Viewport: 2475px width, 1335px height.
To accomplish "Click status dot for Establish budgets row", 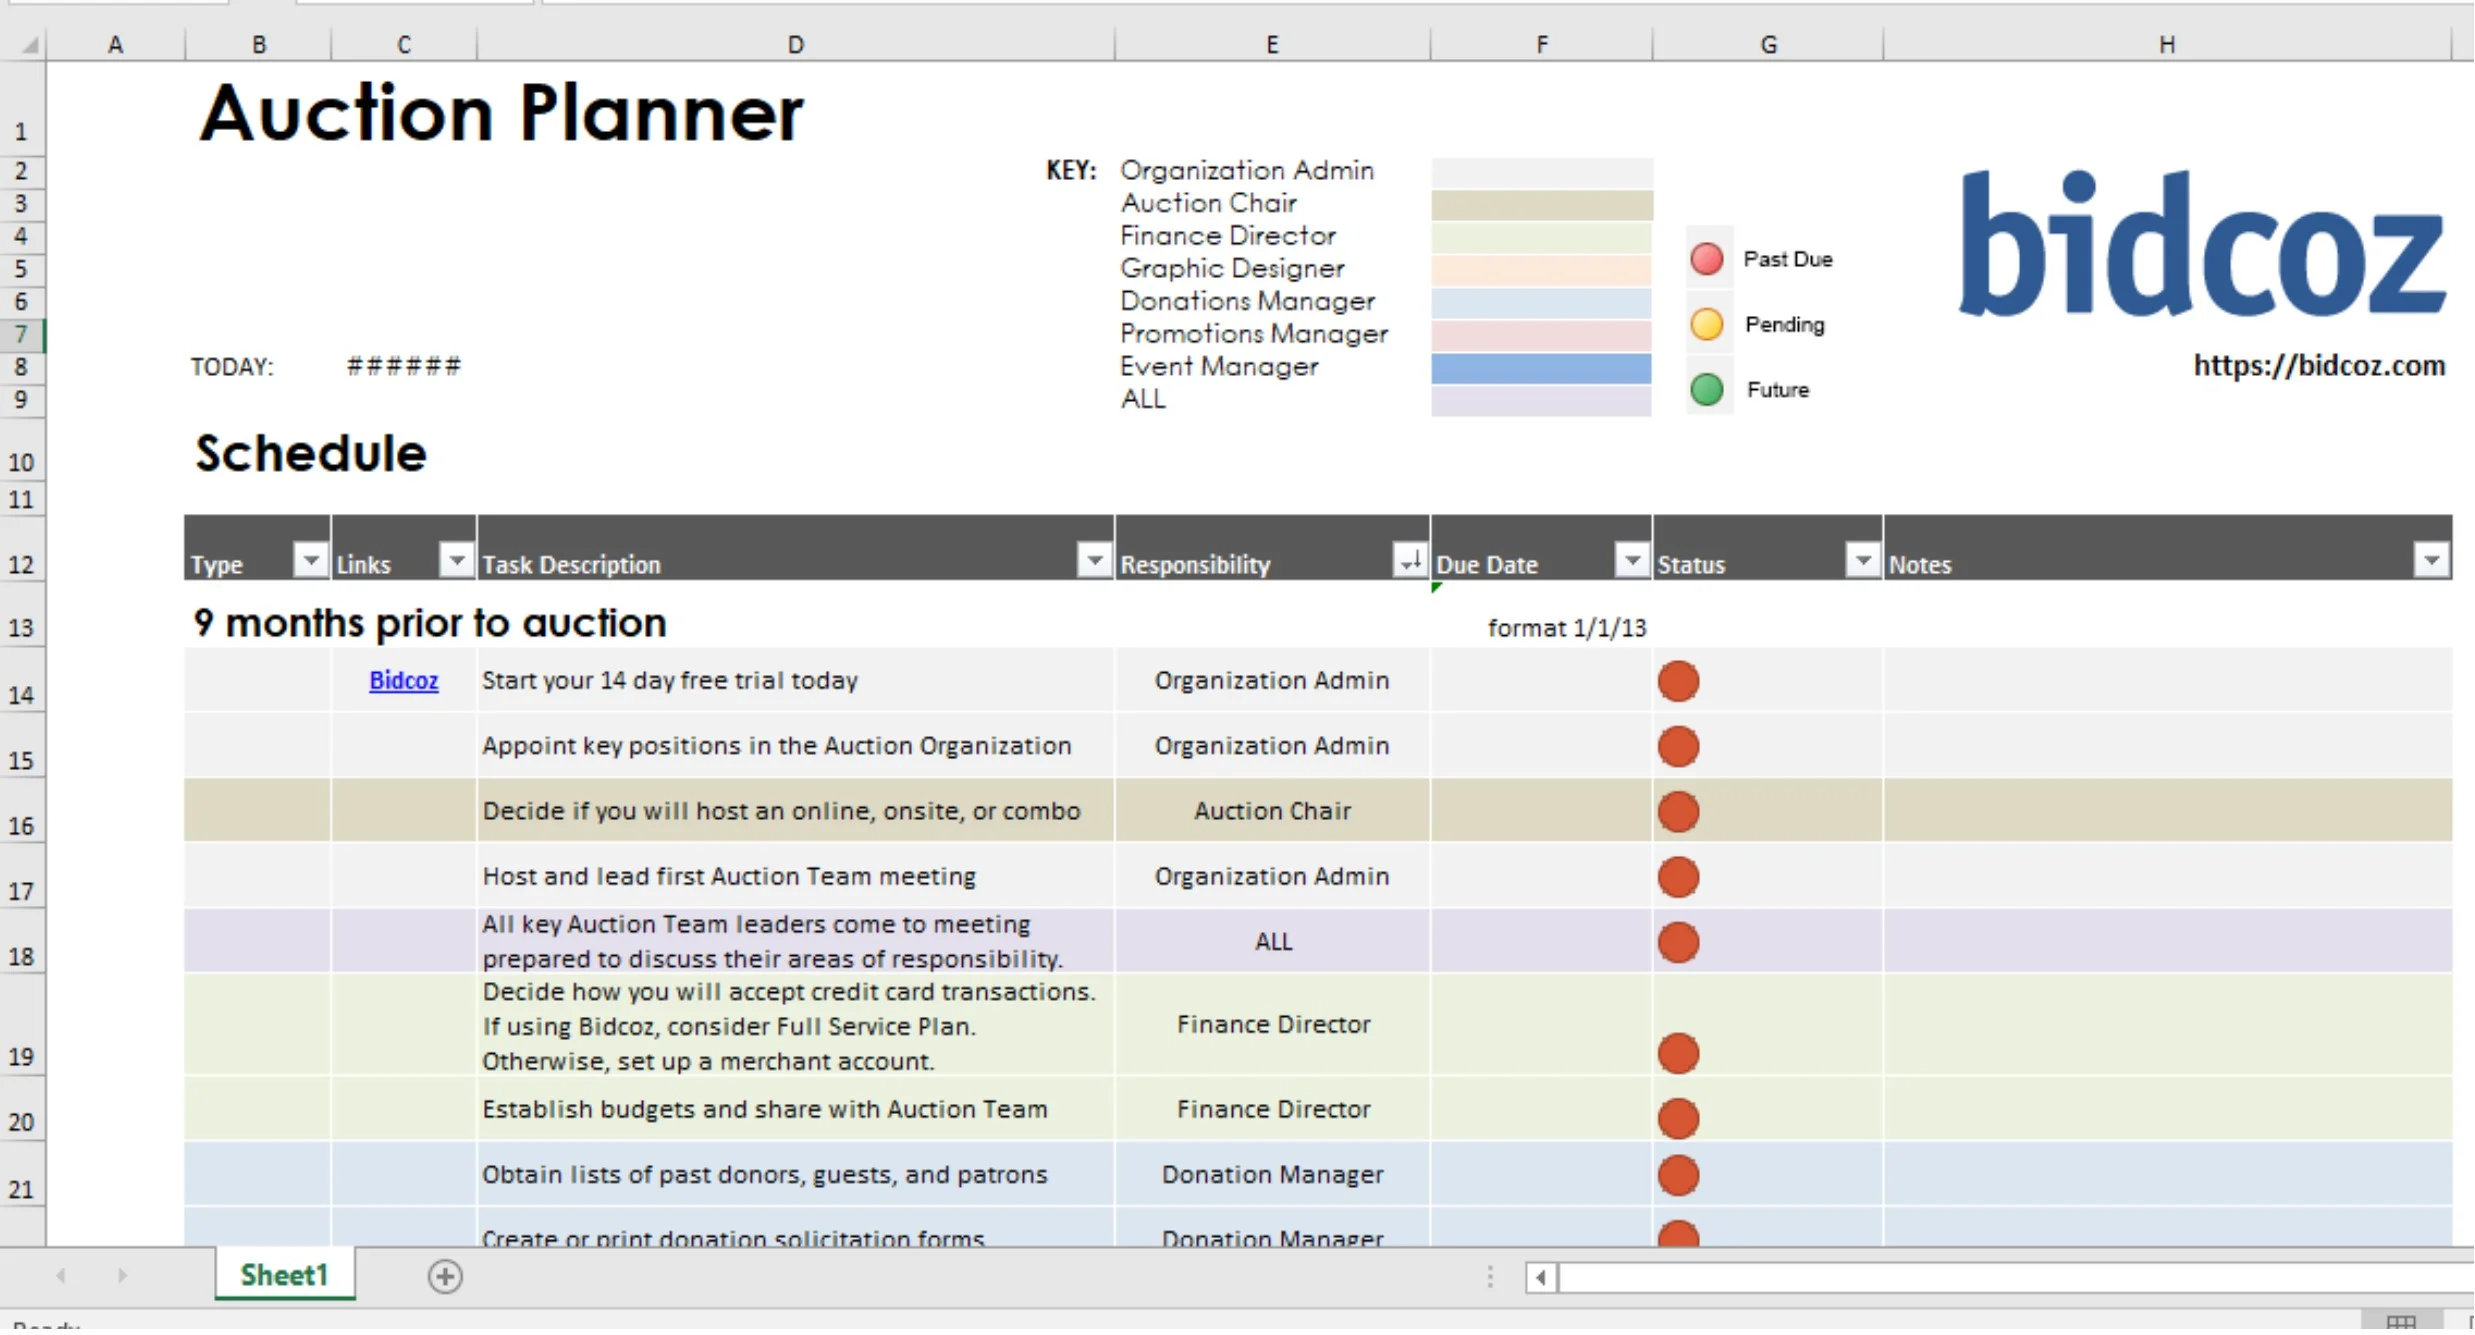I will pos(1678,1121).
